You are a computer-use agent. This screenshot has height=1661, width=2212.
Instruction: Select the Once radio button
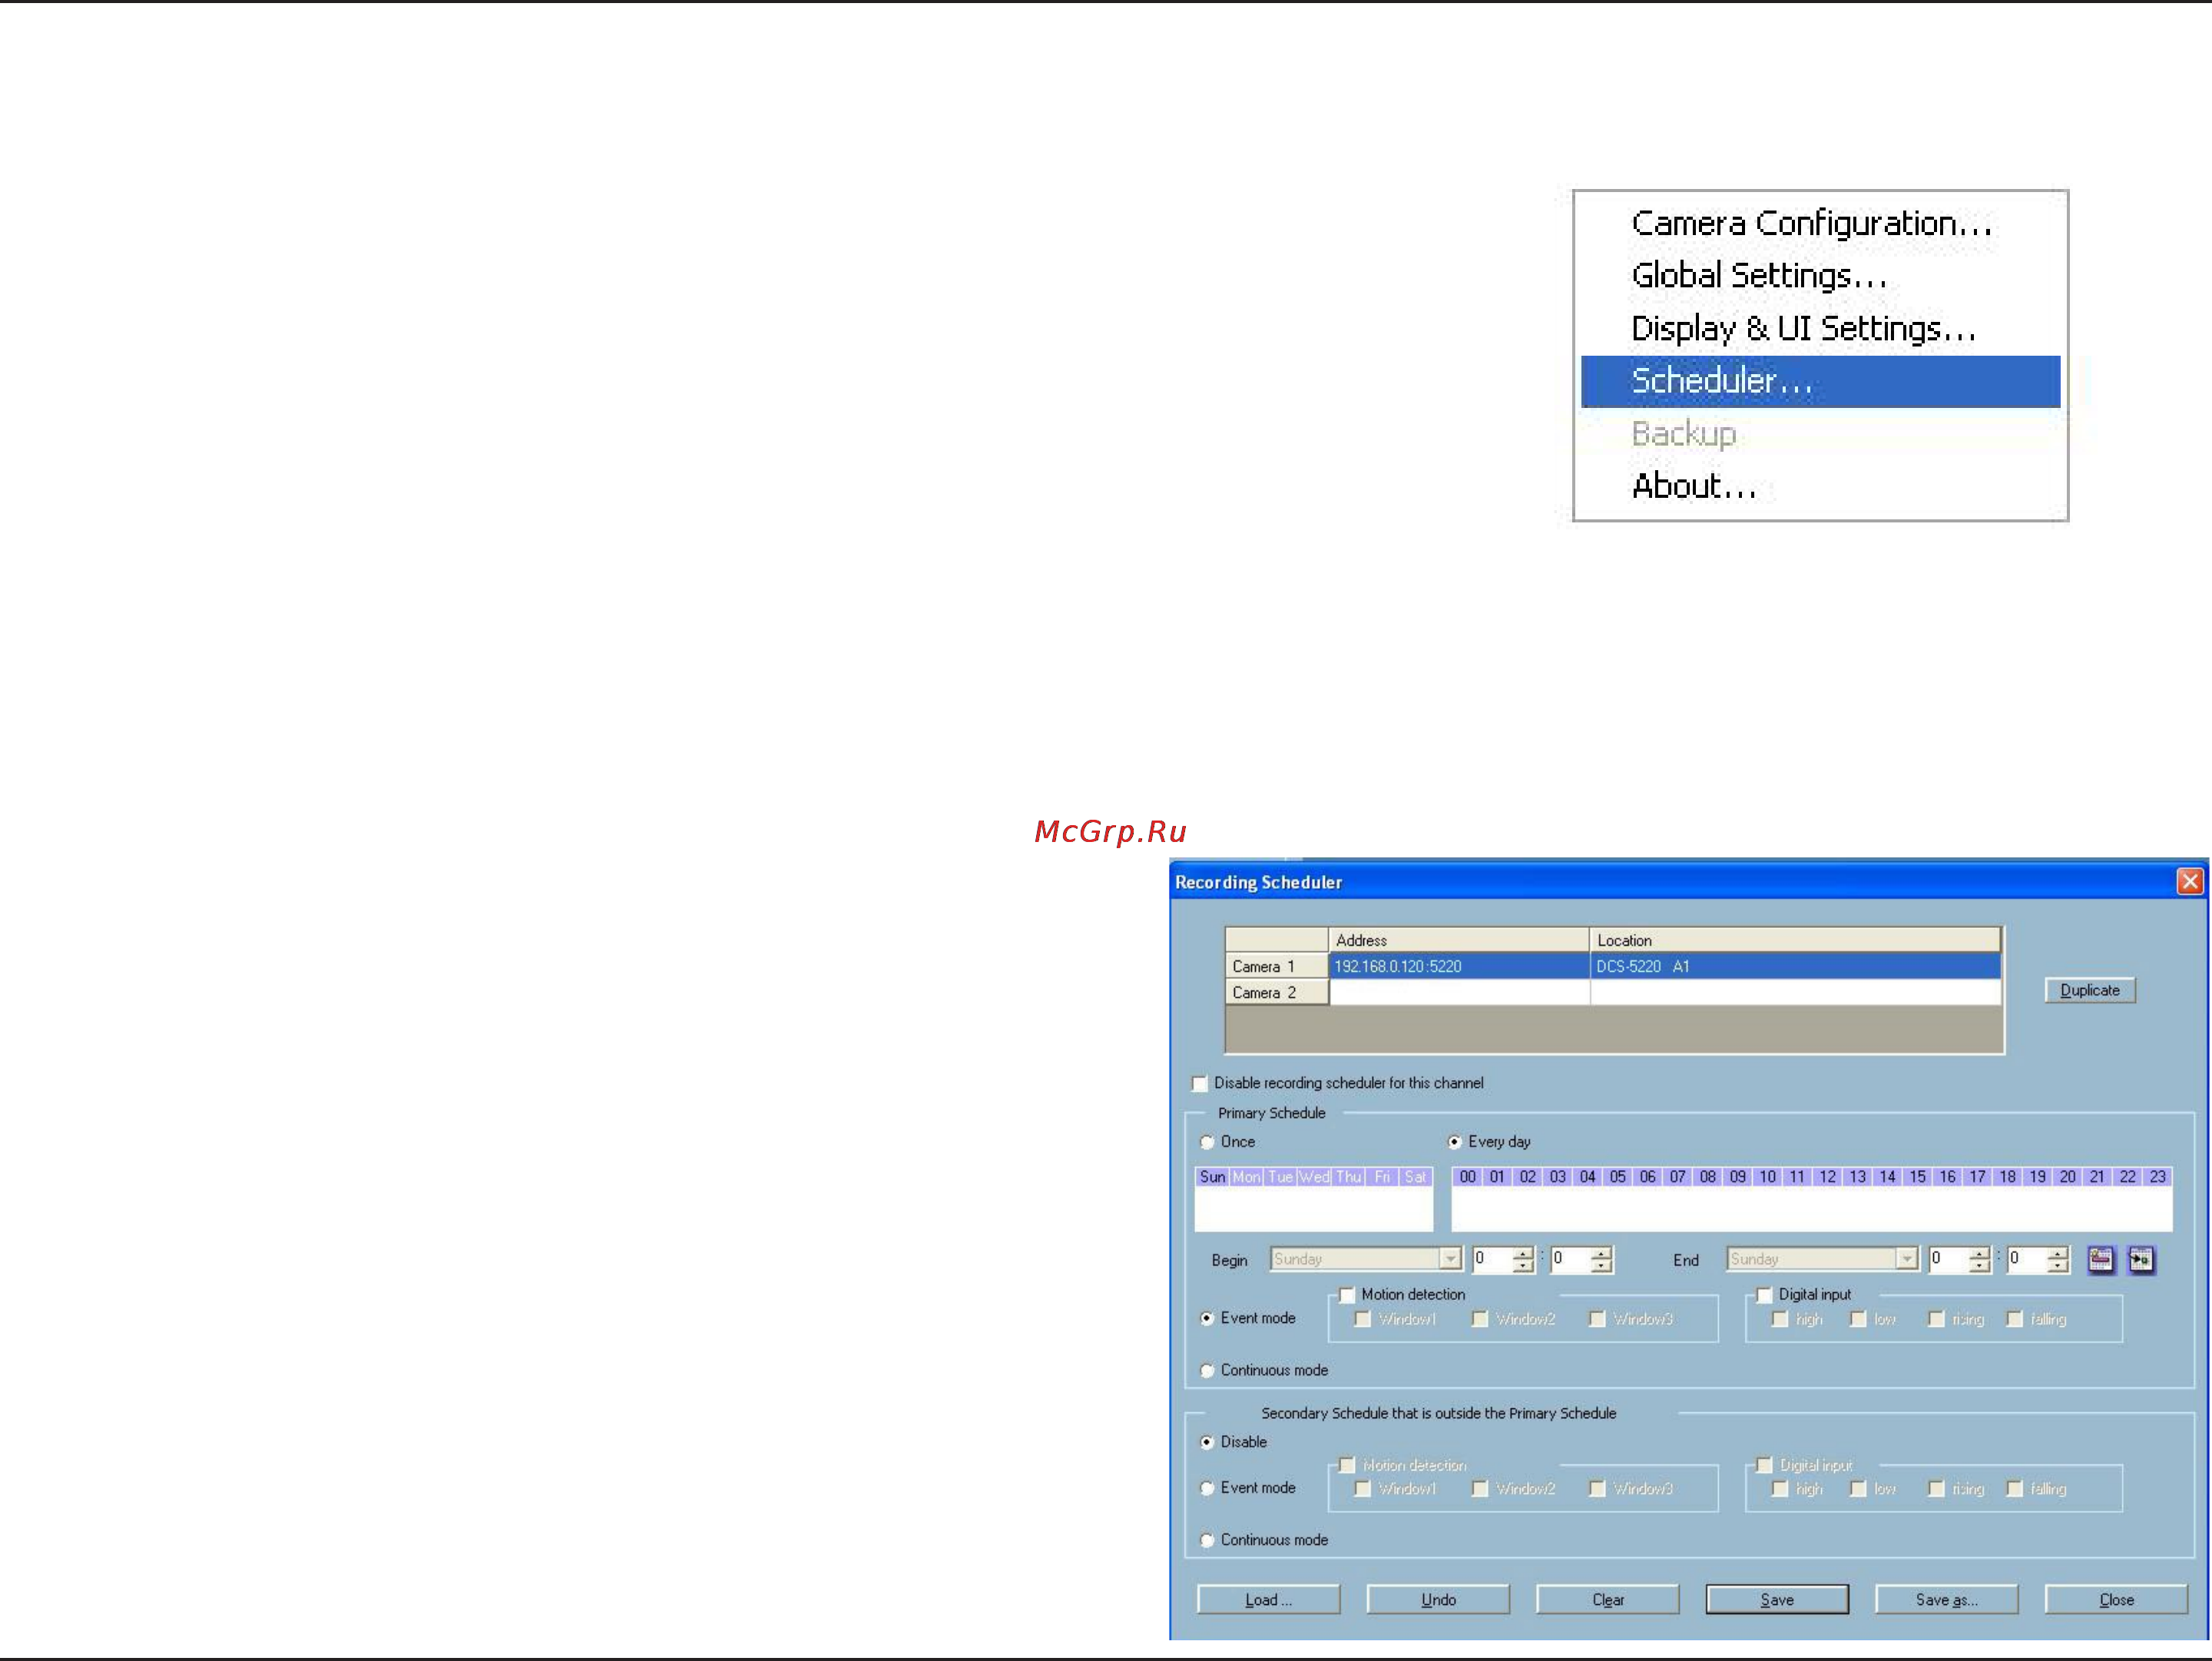click(x=1208, y=1142)
